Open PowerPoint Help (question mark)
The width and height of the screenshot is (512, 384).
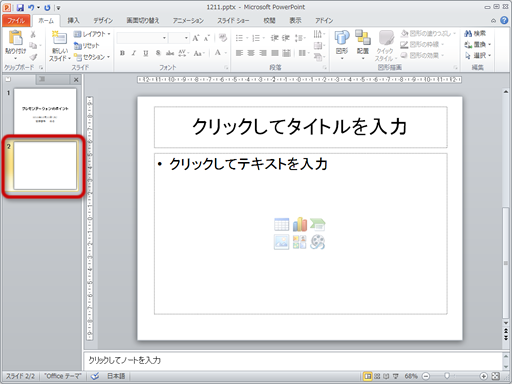[504, 21]
